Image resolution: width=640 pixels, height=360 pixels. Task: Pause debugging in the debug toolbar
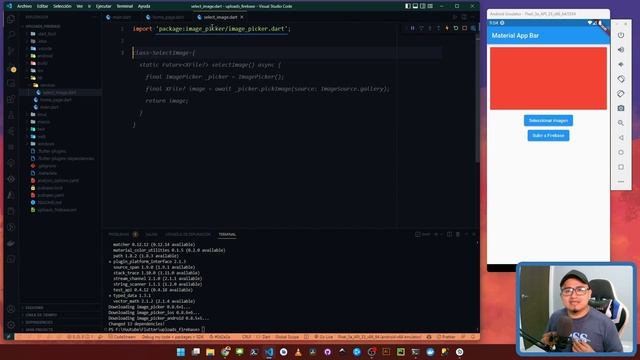[x=413, y=28]
